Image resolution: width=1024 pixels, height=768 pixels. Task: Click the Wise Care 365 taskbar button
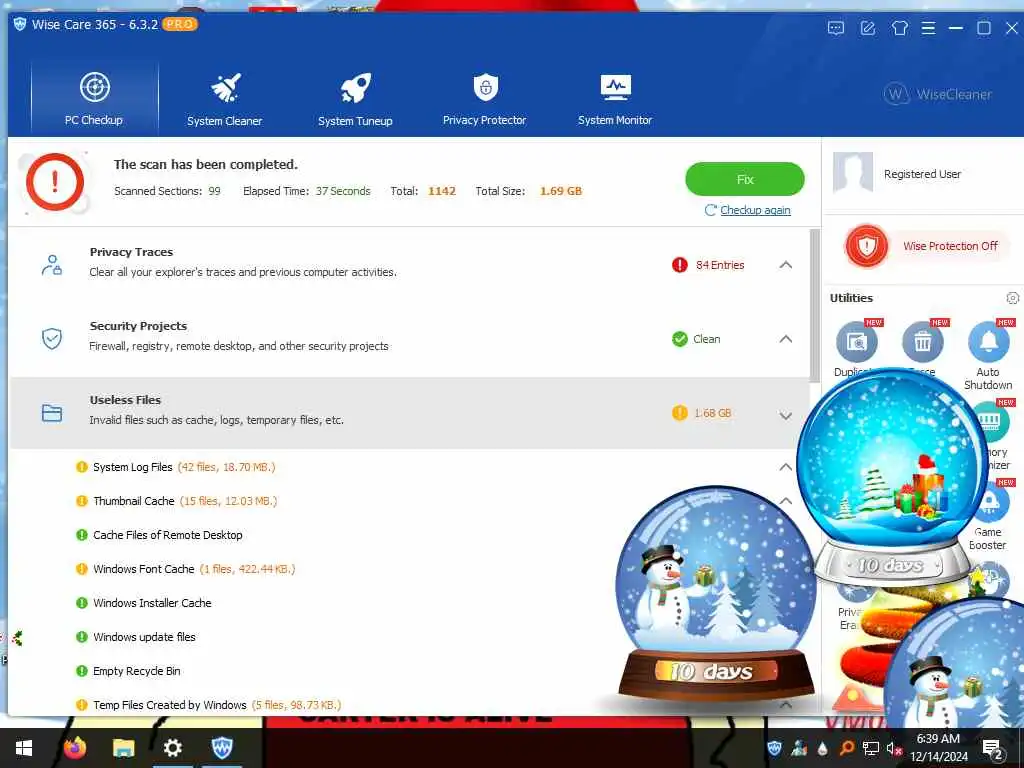click(x=222, y=748)
